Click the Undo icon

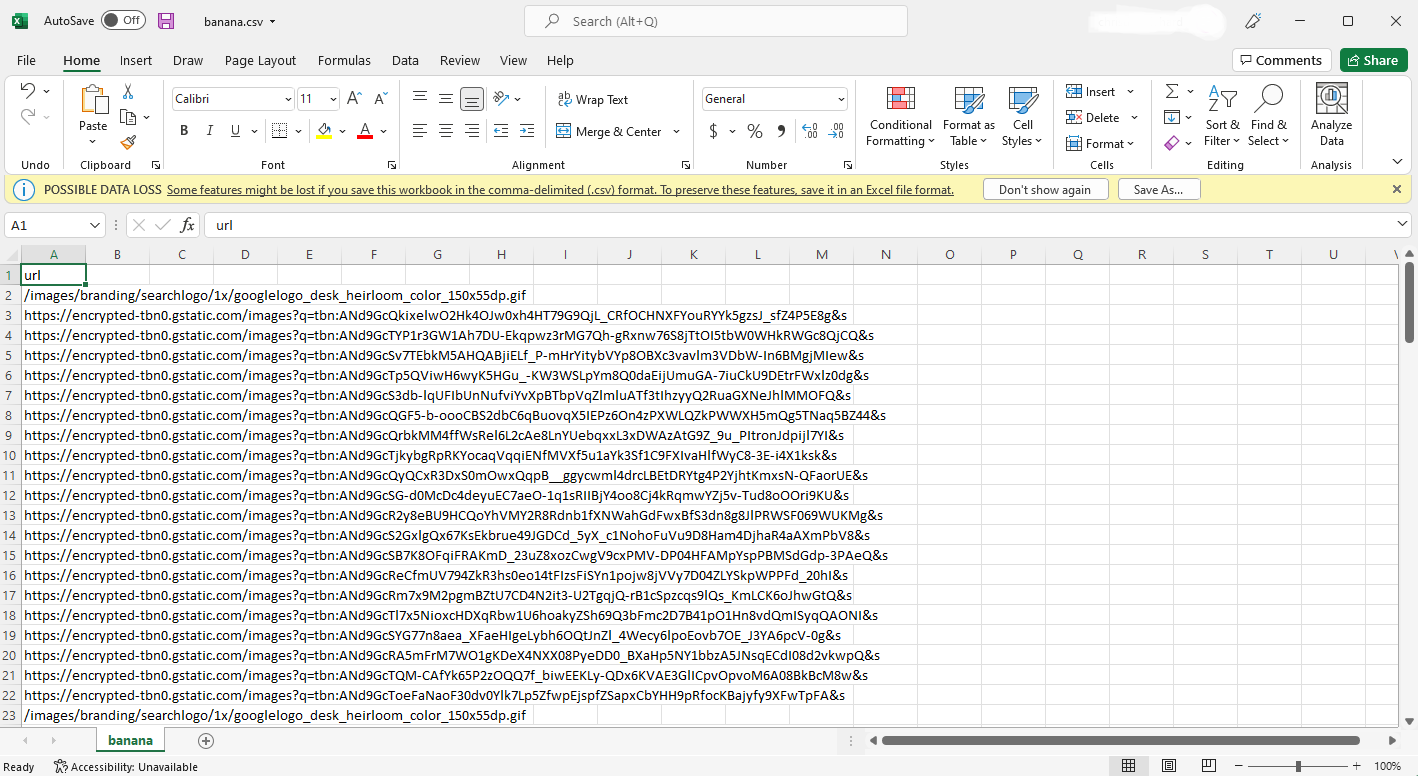point(28,91)
